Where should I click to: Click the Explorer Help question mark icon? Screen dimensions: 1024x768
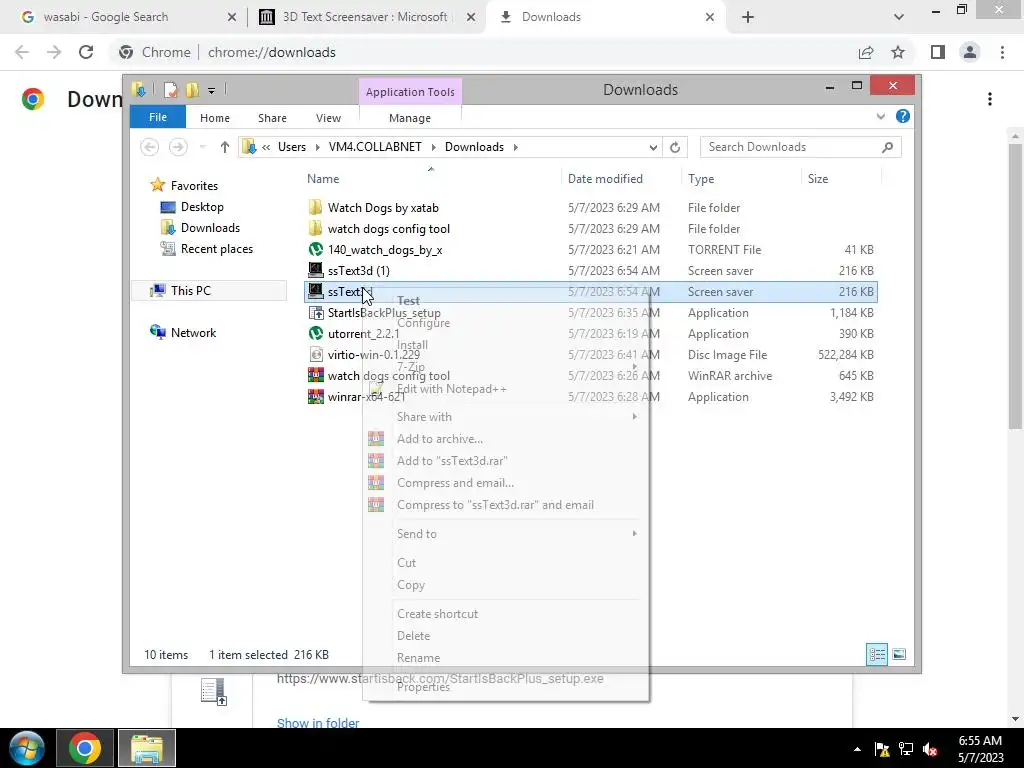903,116
